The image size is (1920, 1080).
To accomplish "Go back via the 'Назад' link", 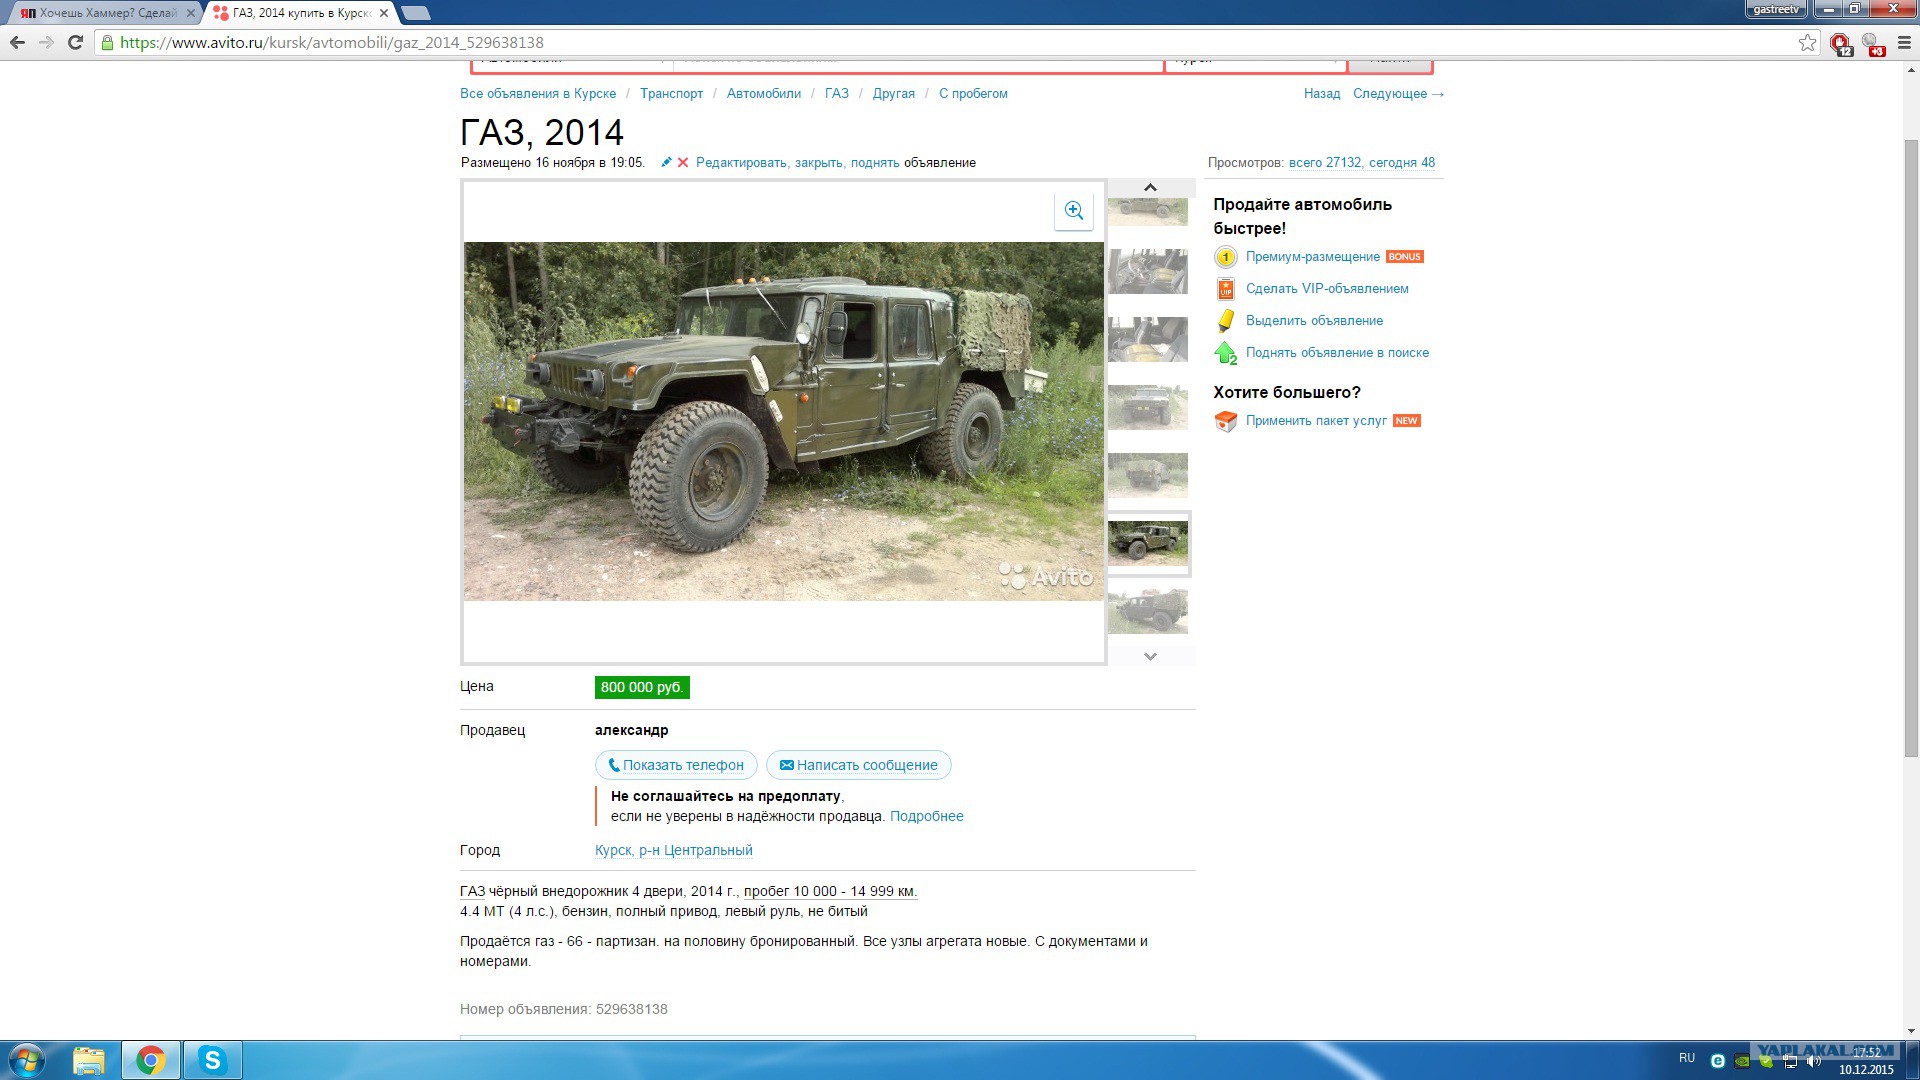I will pyautogui.click(x=1322, y=93).
